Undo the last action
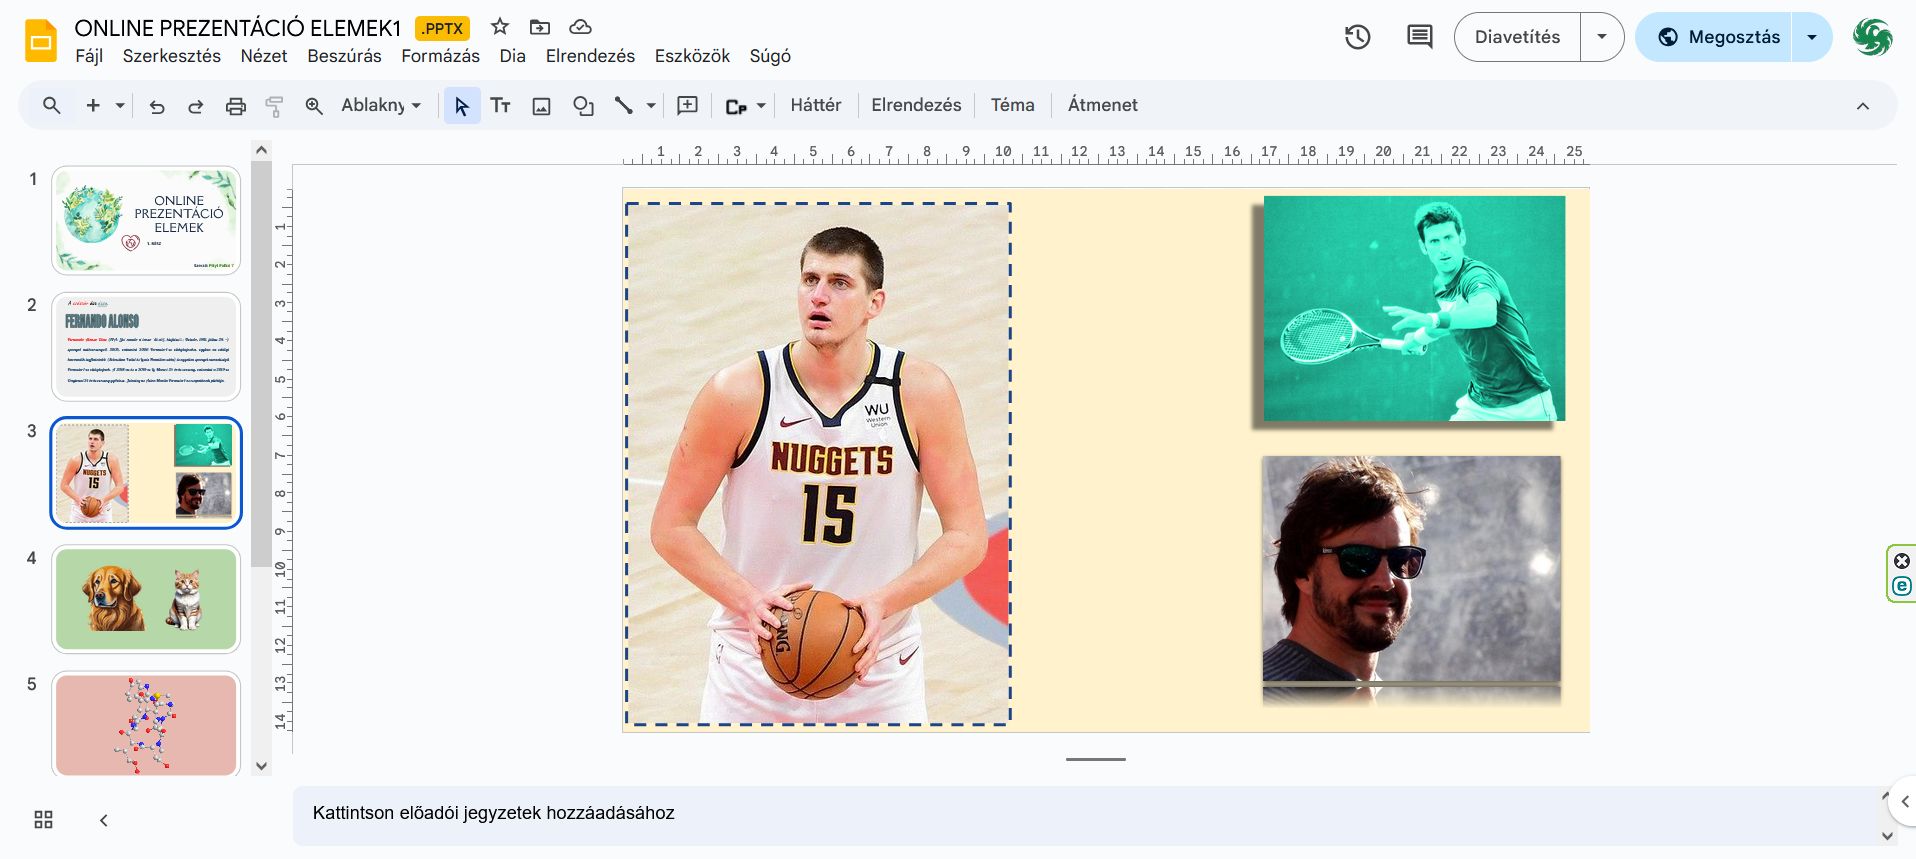 pyautogui.click(x=157, y=106)
